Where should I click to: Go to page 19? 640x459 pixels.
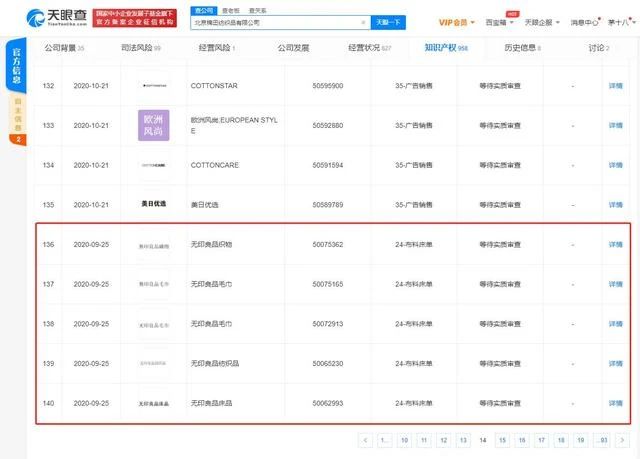[x=581, y=440]
